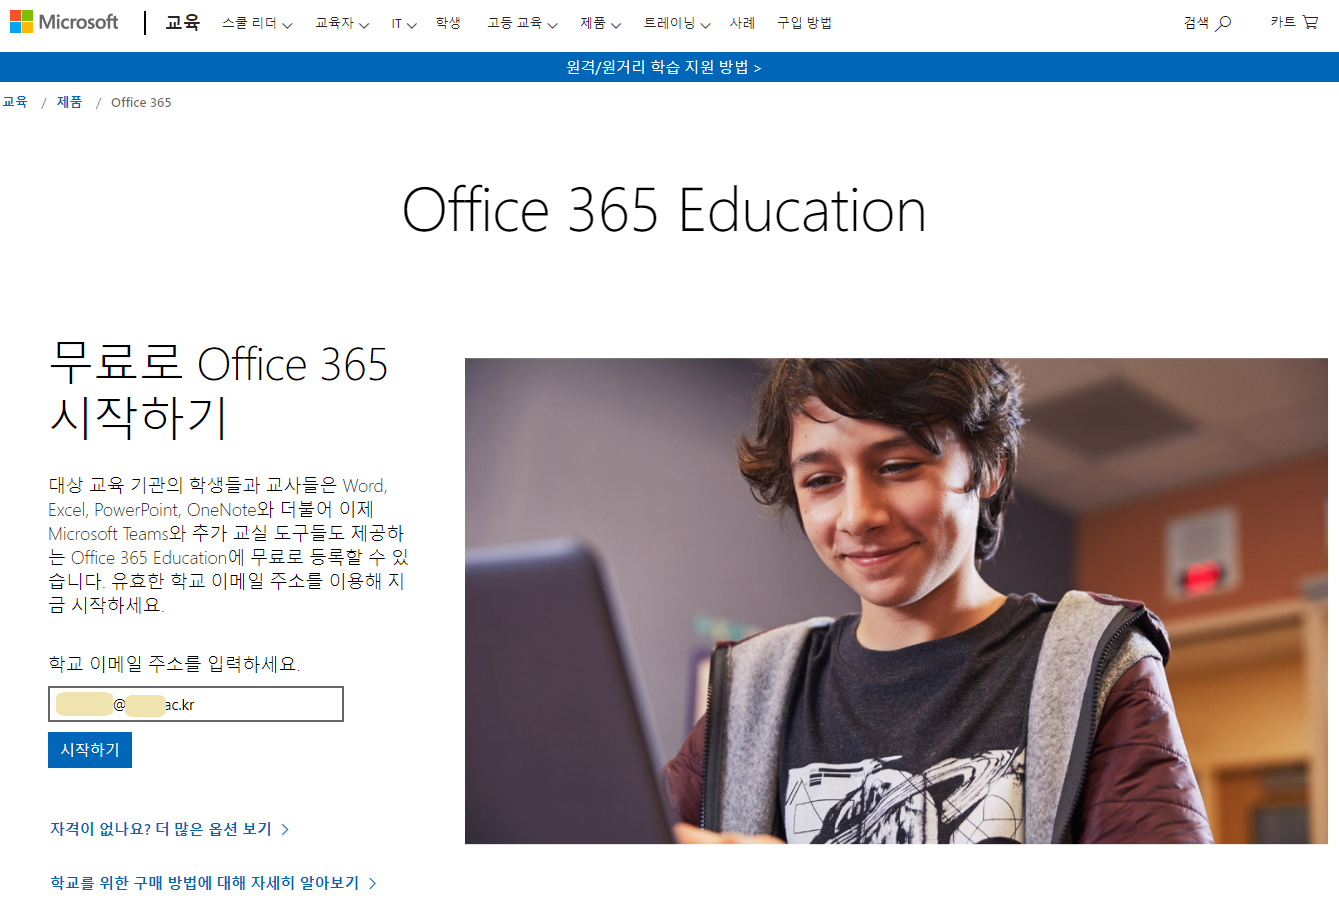Open the 학생 menu item
Screen dimensions: 1339x910
(x=448, y=23)
